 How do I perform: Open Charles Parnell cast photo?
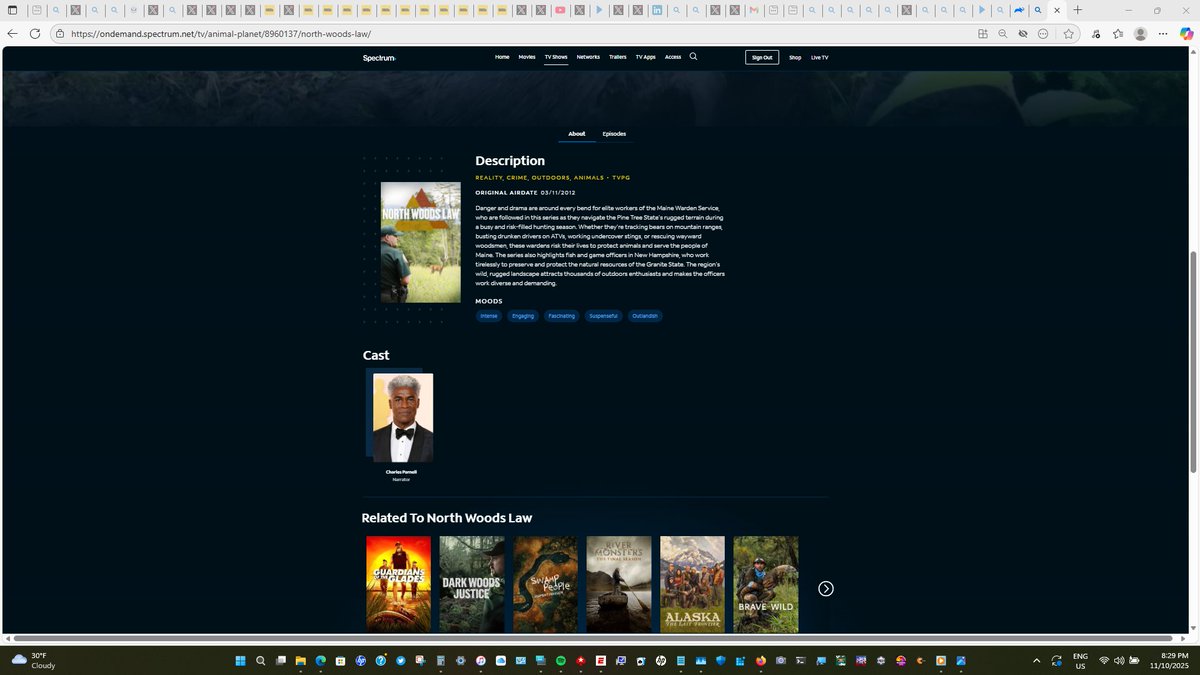pos(403,418)
